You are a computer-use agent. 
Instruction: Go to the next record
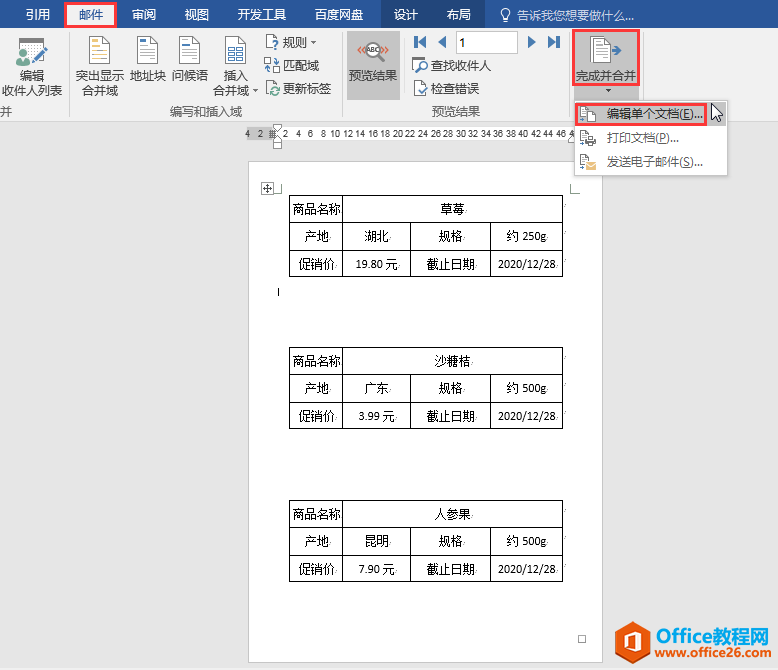point(531,42)
